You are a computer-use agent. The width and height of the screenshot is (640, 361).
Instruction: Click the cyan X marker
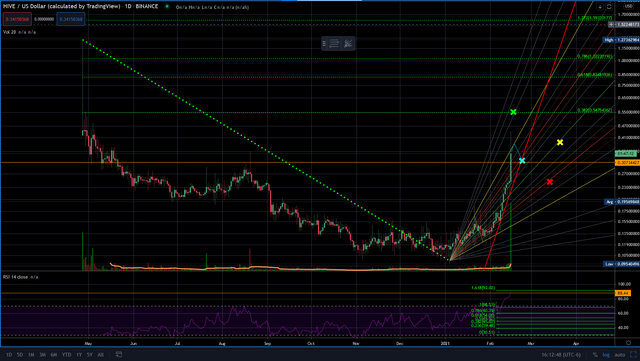[522, 161]
